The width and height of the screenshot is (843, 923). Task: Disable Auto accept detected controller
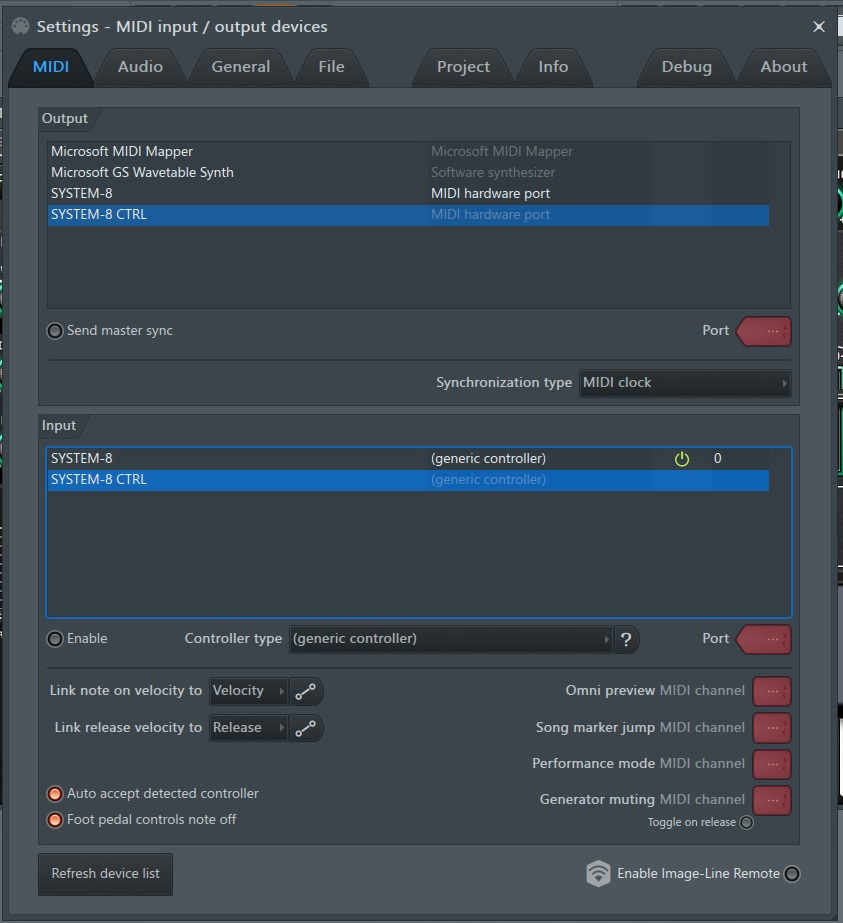(x=55, y=794)
